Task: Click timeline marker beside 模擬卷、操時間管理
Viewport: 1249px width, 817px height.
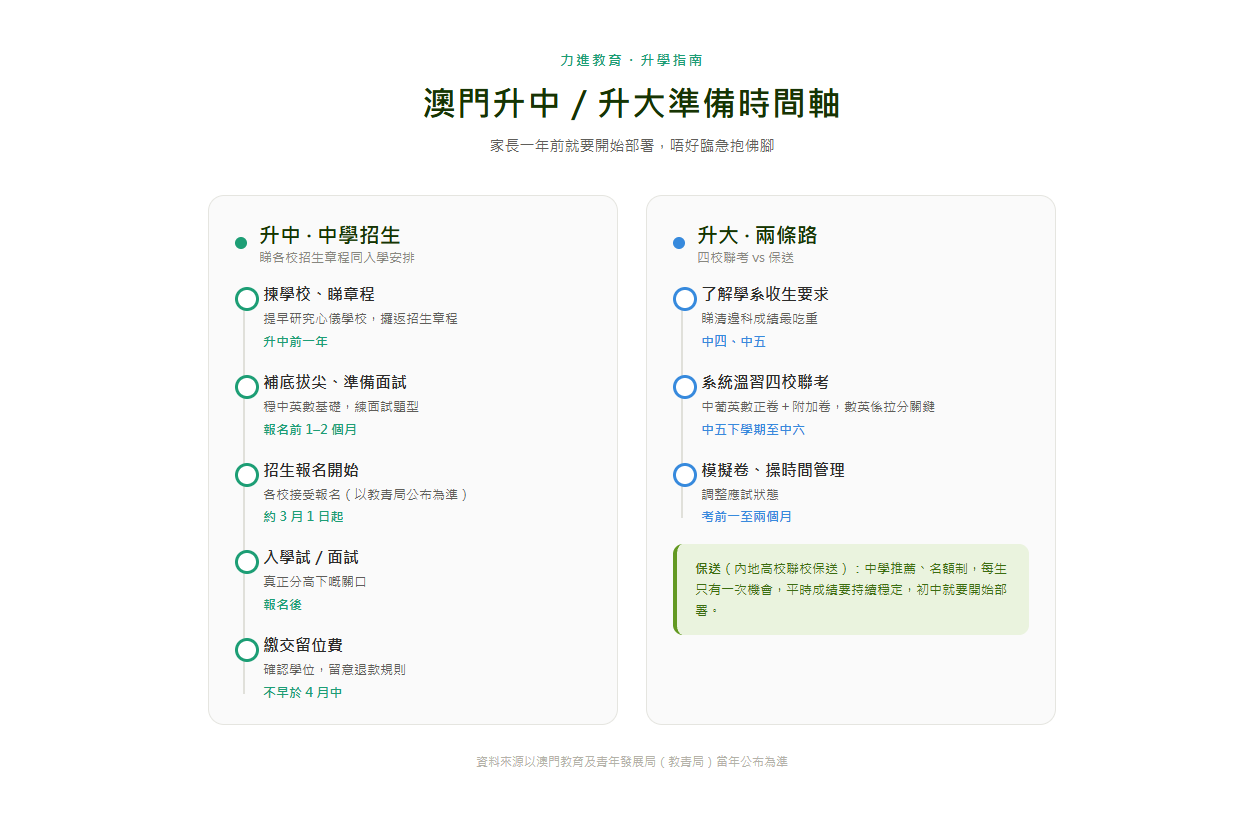Action: tap(685, 475)
